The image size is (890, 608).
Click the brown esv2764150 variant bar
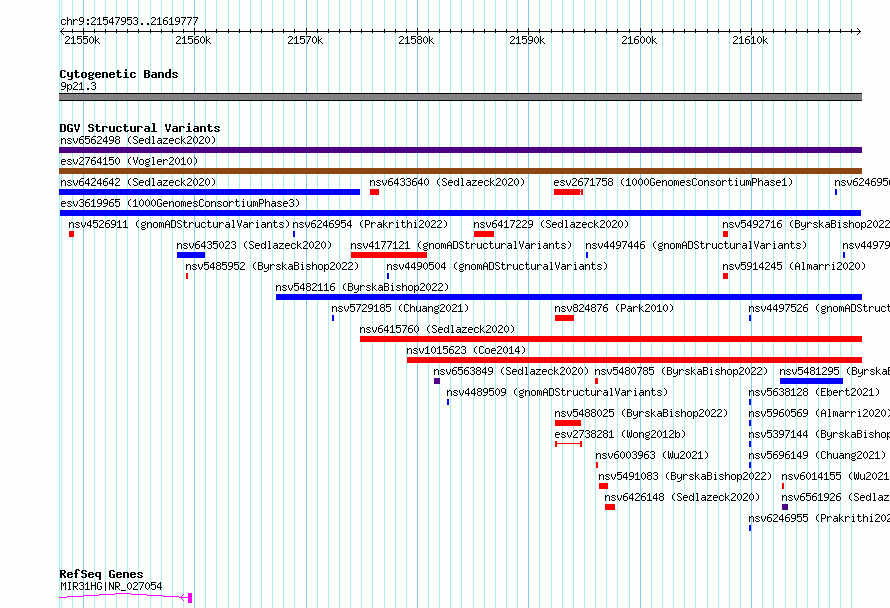(460, 171)
